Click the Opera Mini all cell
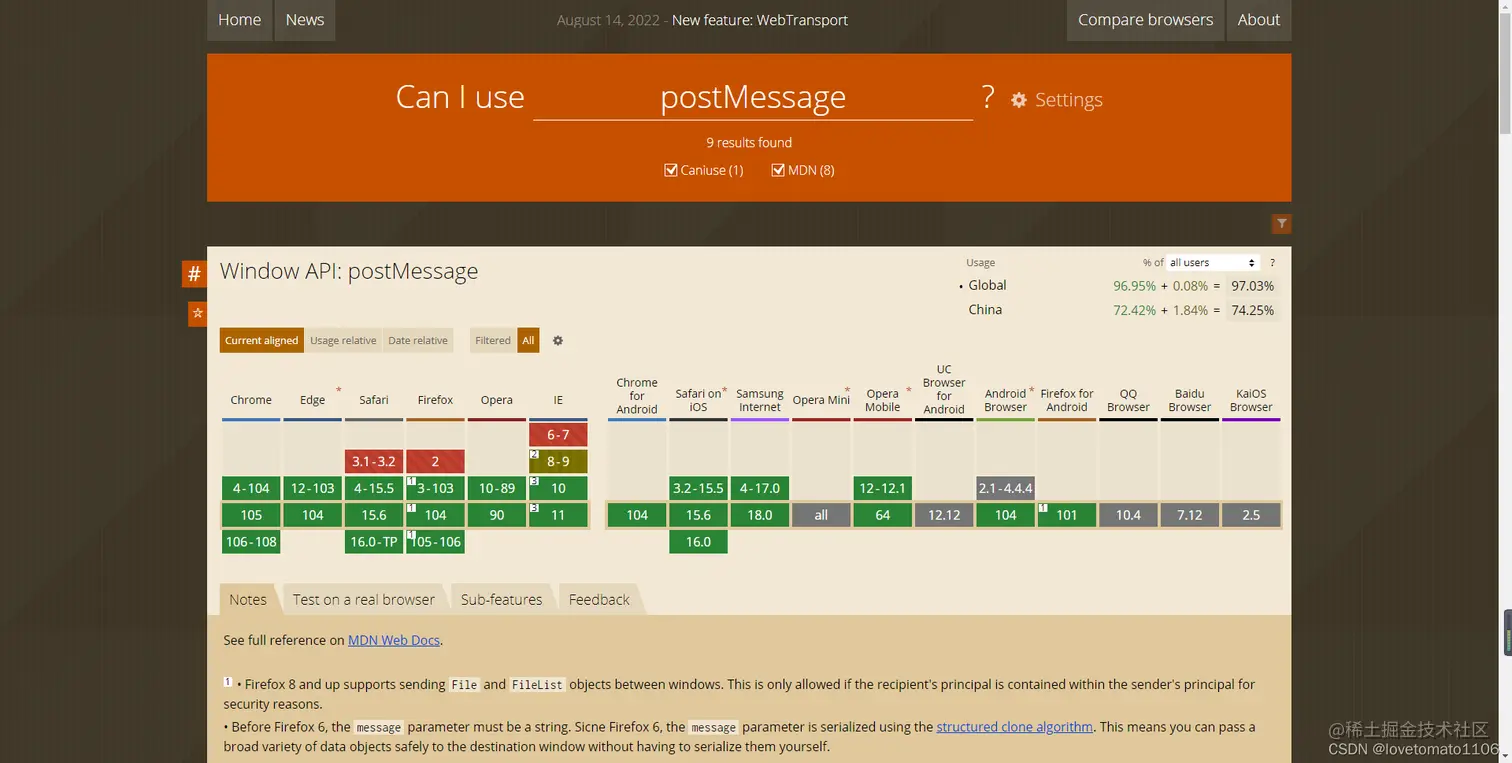1512x763 pixels. pos(821,515)
